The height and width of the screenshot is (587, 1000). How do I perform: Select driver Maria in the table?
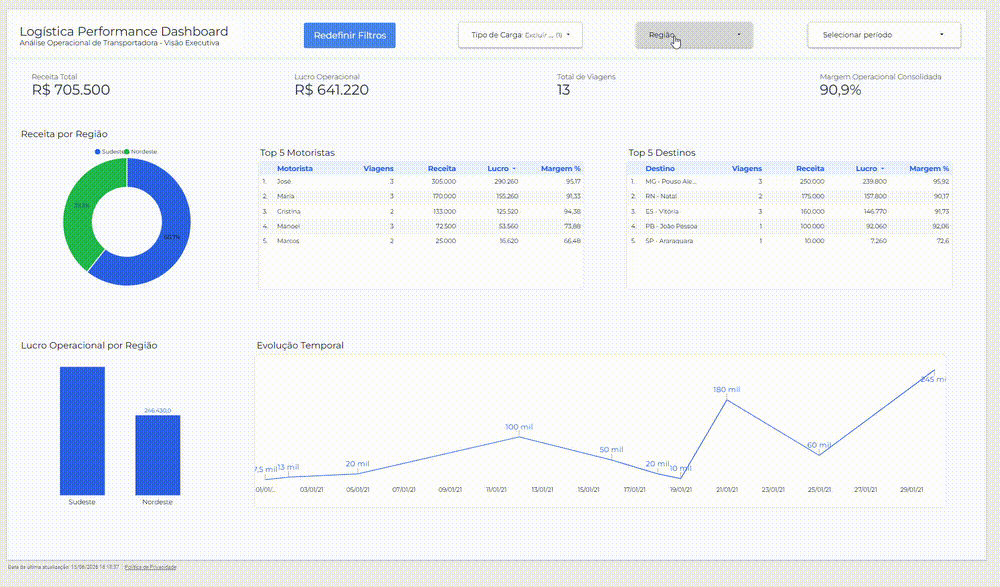286,197
